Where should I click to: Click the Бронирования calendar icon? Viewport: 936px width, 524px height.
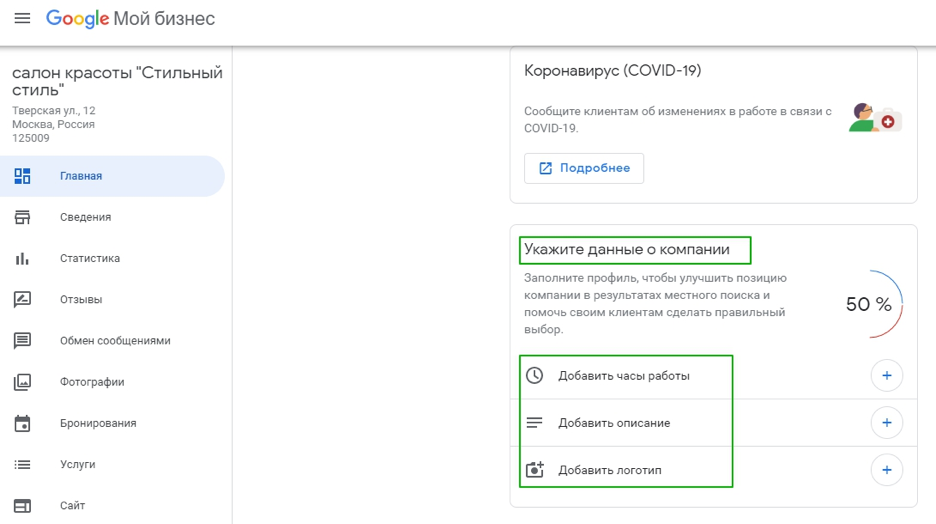(x=22, y=423)
